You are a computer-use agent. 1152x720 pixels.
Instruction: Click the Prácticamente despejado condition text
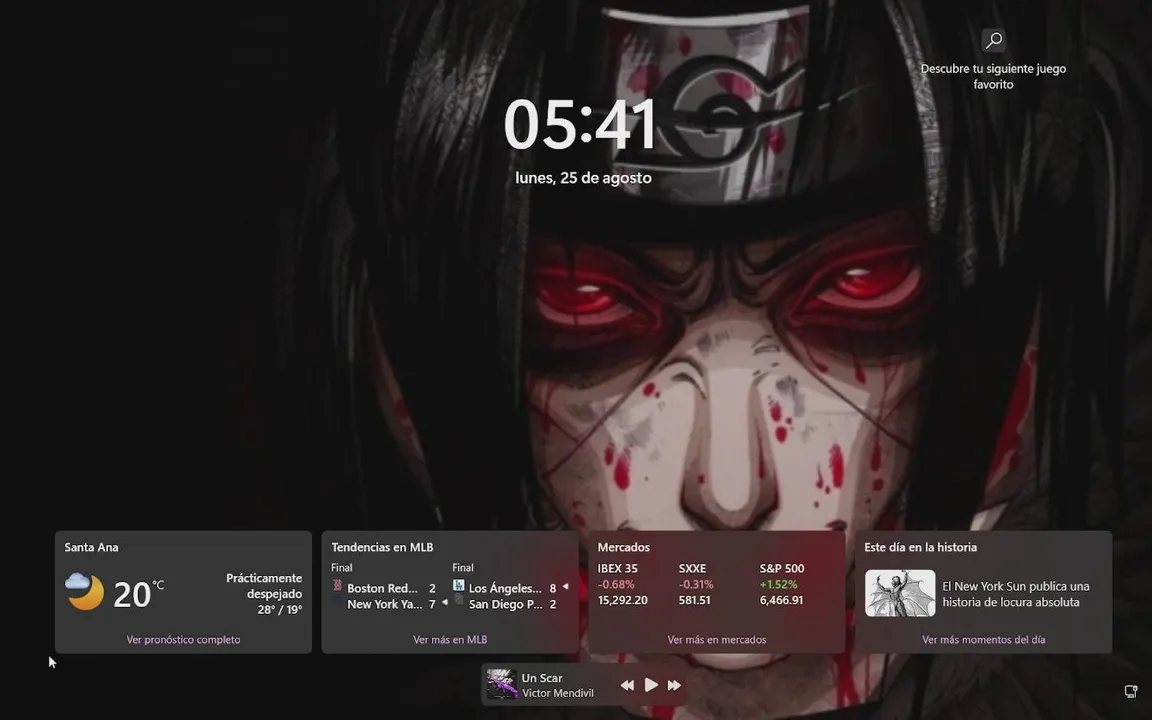(264, 586)
